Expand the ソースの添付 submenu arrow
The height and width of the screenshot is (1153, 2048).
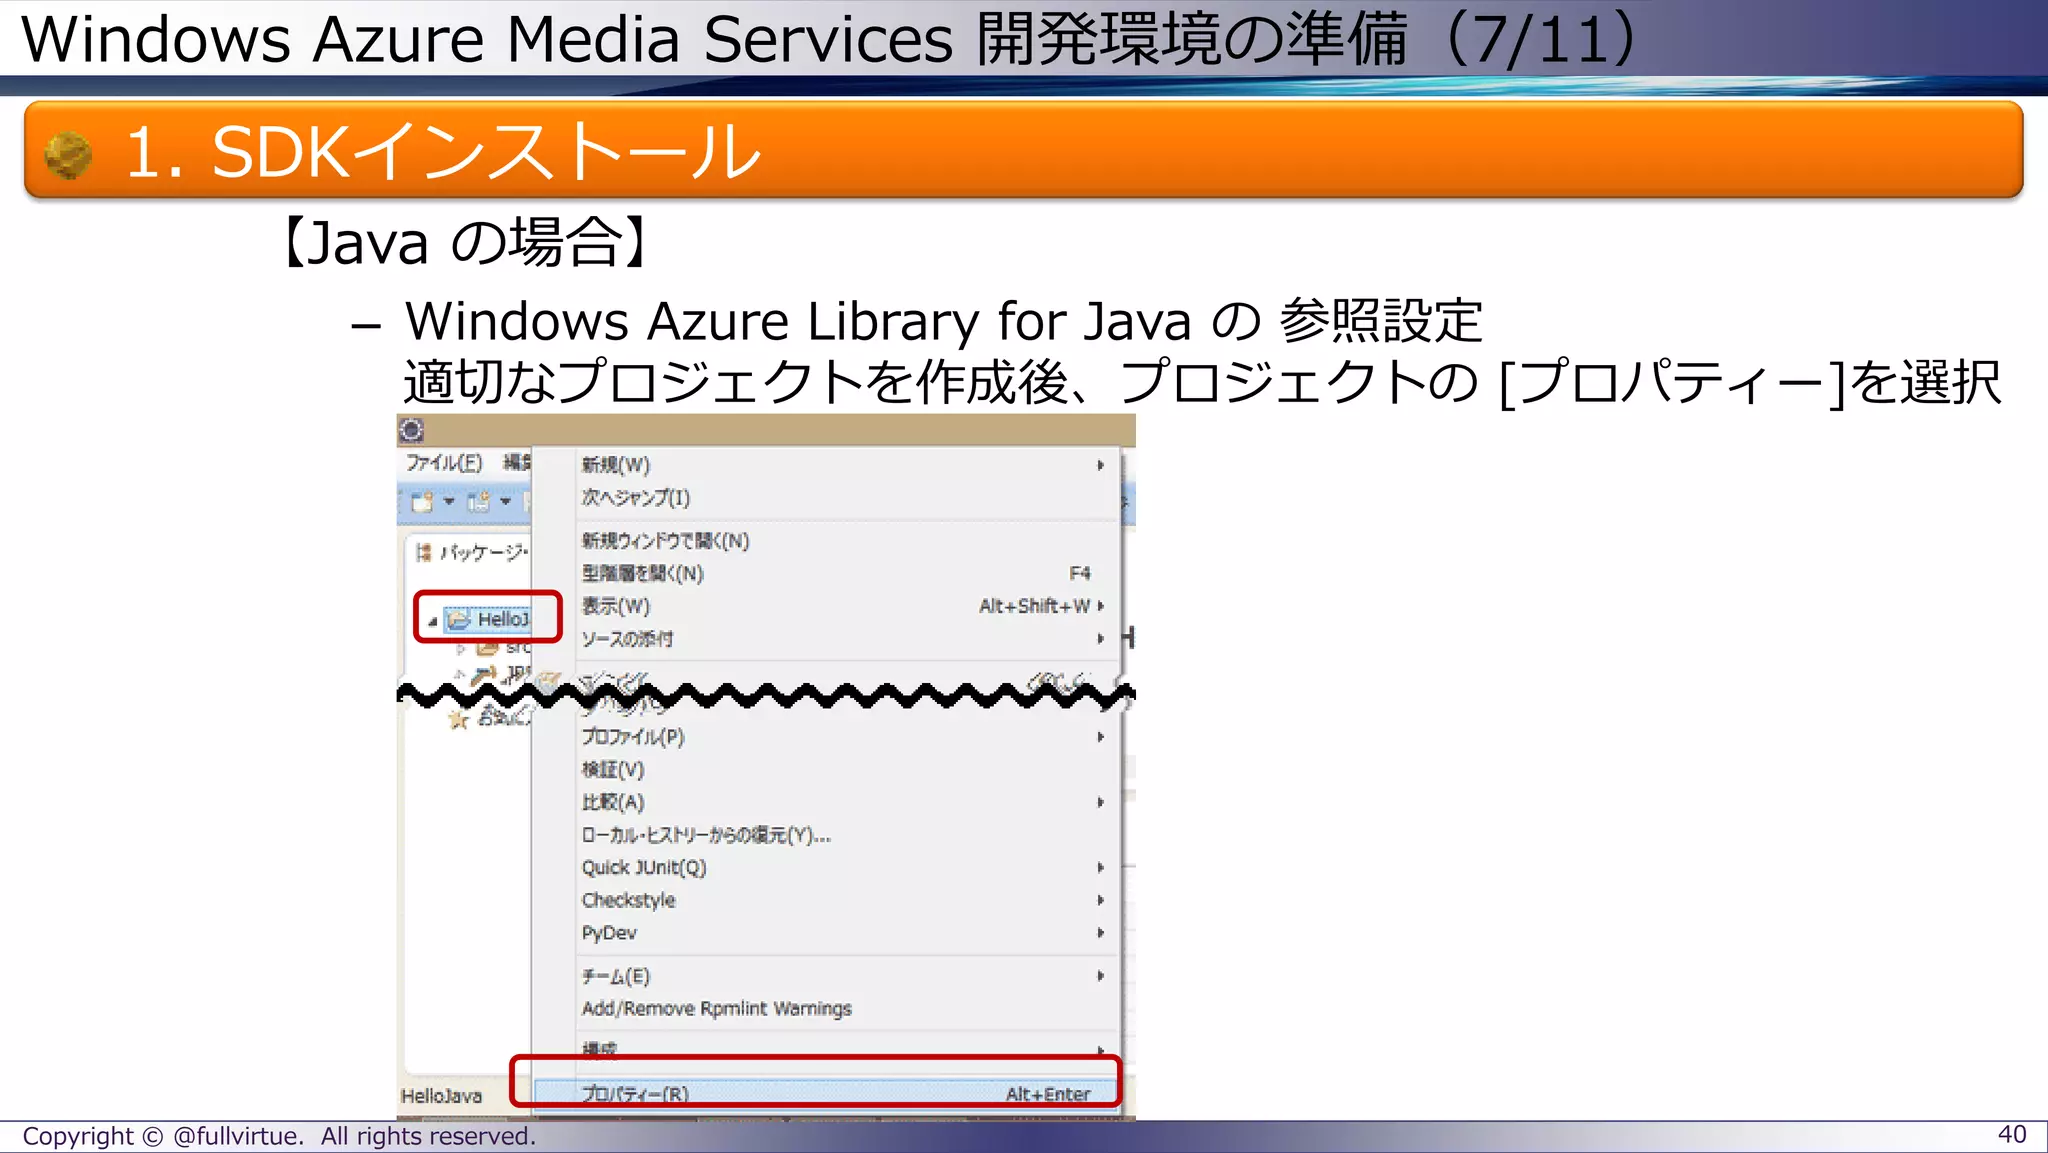point(1100,639)
